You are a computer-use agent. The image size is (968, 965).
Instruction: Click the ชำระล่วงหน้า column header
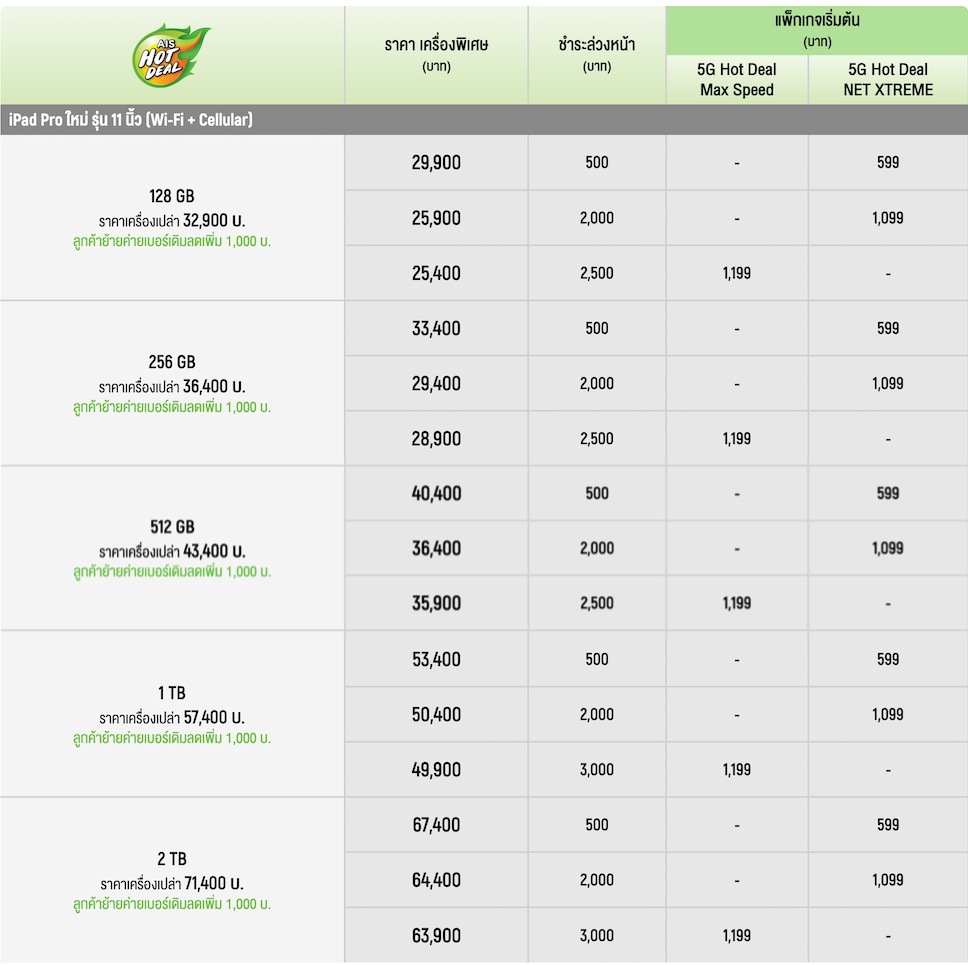point(597,55)
